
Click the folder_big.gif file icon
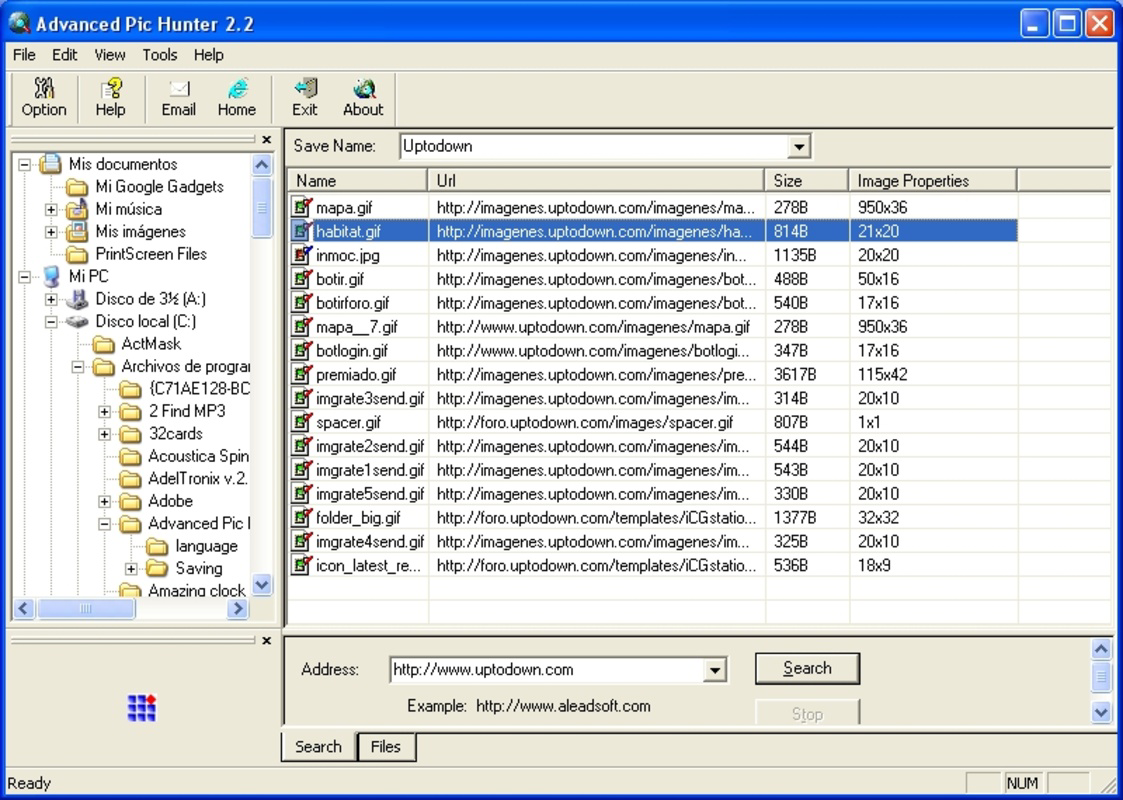coord(303,517)
